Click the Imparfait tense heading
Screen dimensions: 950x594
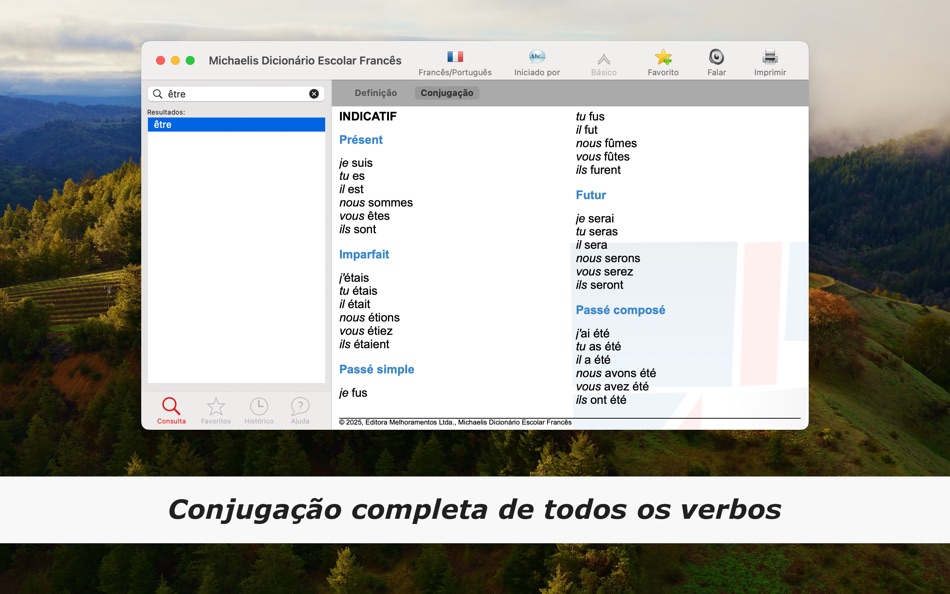[x=364, y=255]
